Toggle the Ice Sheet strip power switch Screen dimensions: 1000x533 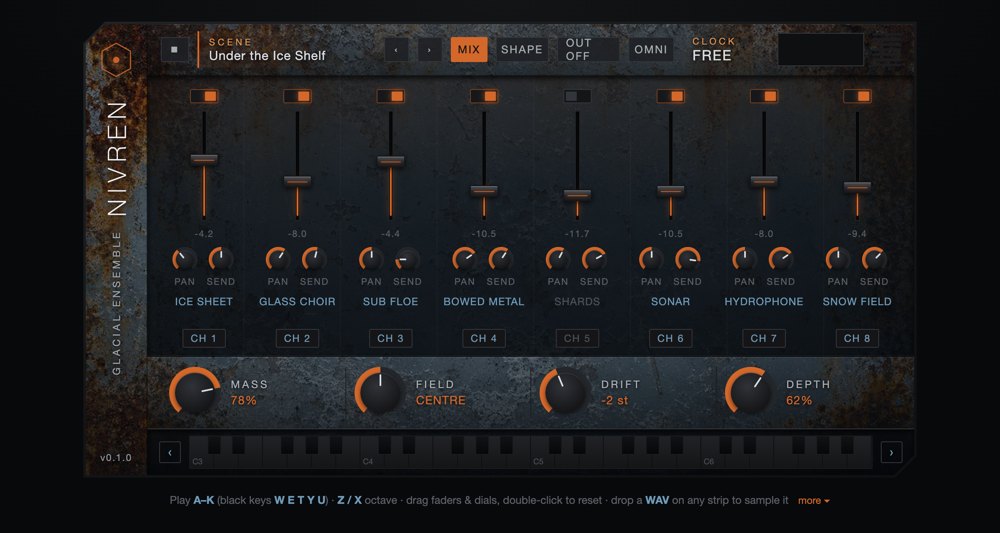pos(204,96)
